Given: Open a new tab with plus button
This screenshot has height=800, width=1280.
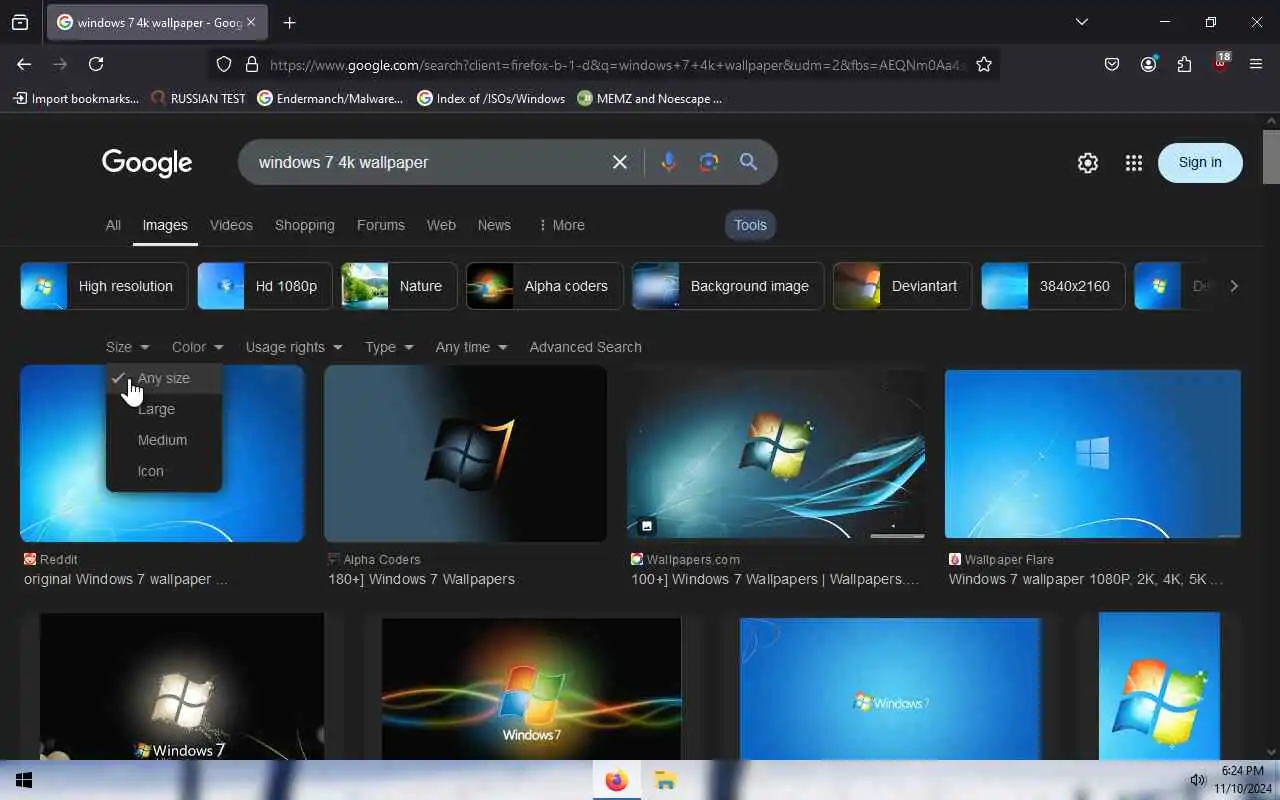Looking at the screenshot, I should [289, 22].
